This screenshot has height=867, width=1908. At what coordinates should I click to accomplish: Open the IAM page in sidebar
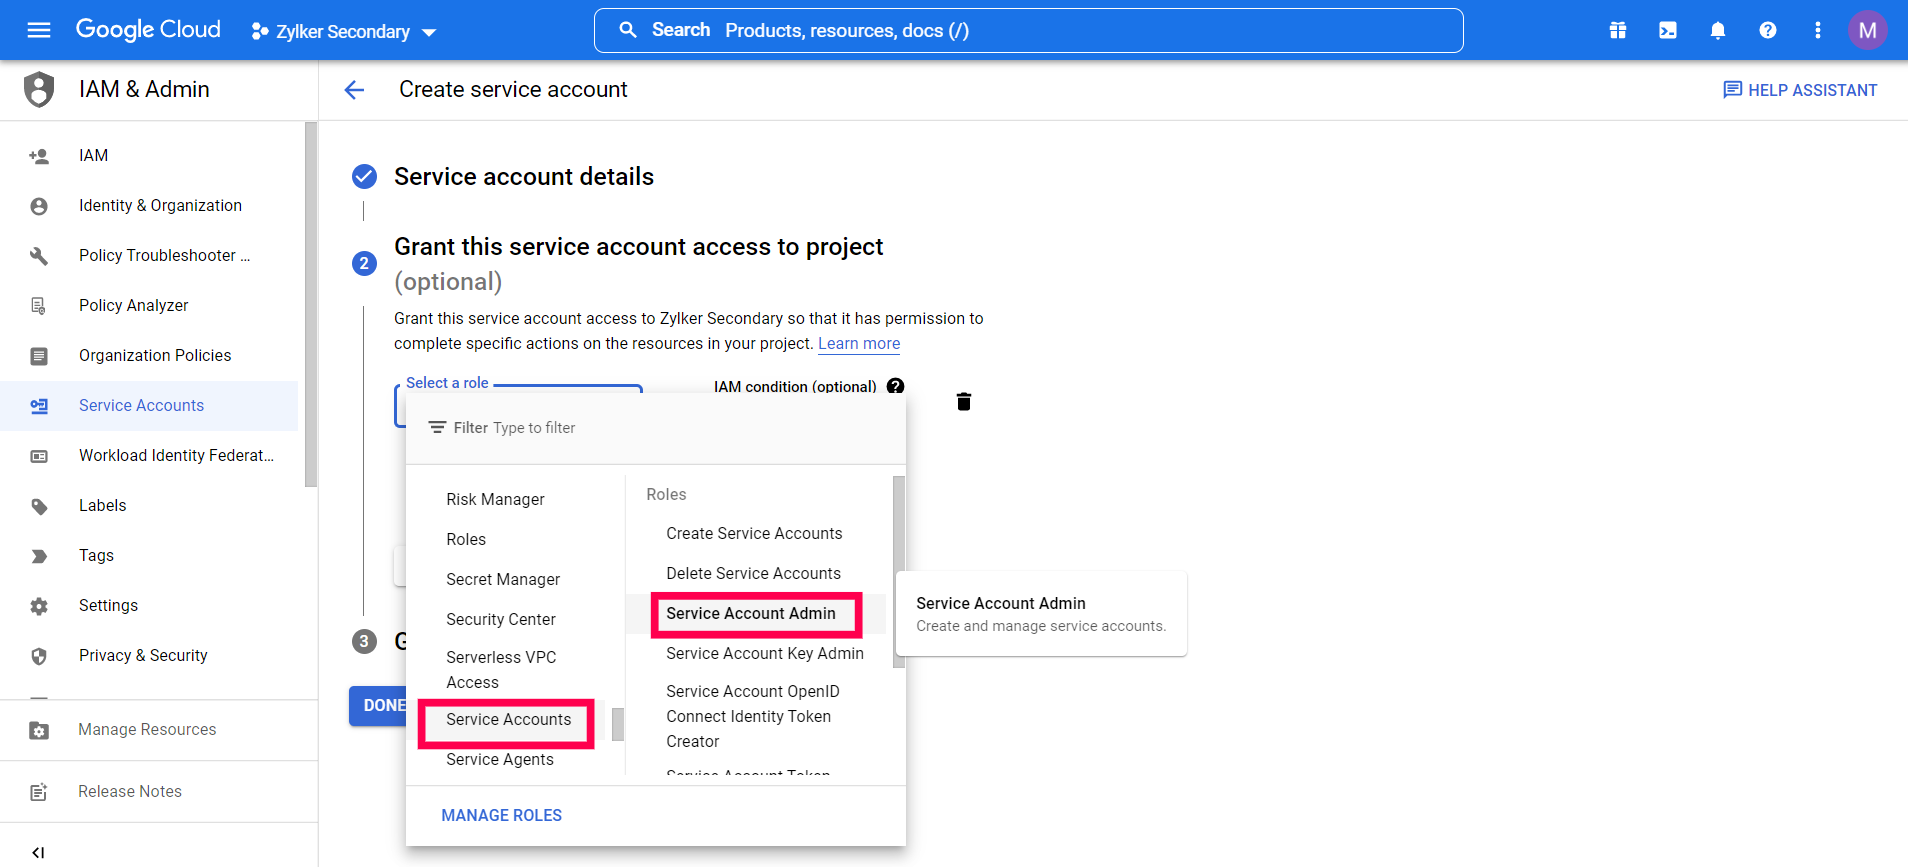(x=149, y=155)
